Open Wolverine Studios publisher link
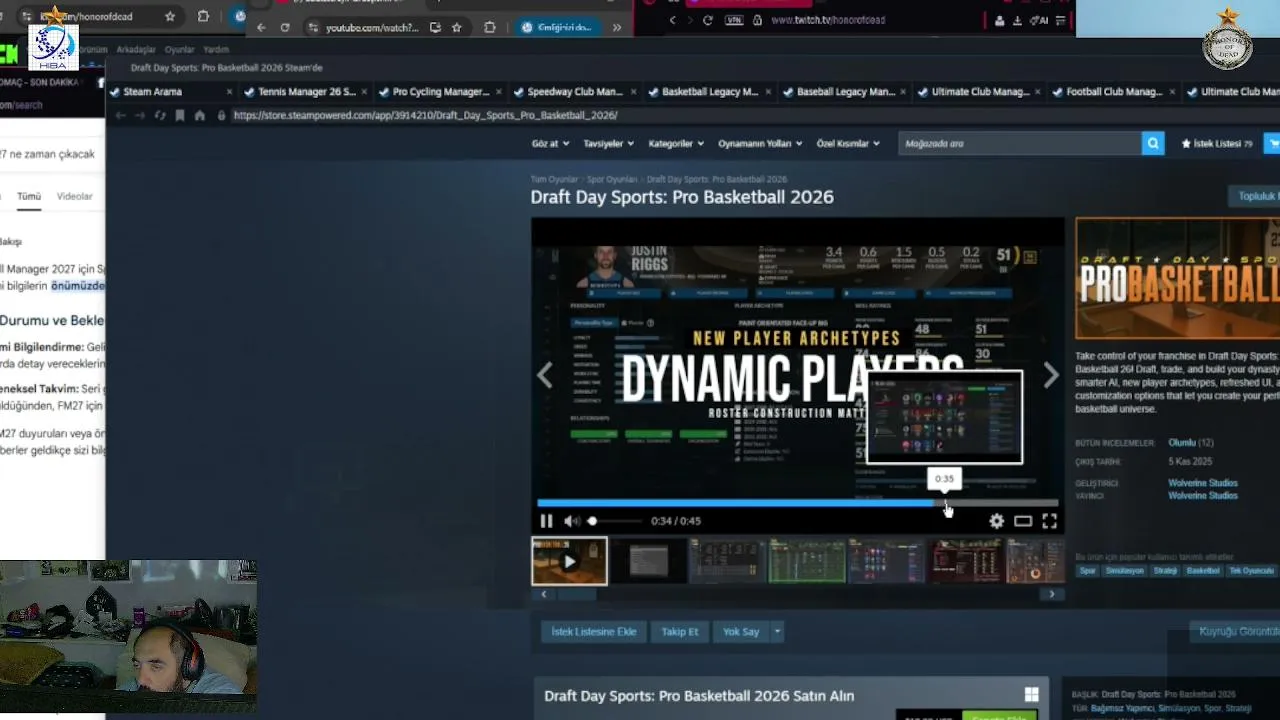The image size is (1280, 720). click(x=1203, y=496)
